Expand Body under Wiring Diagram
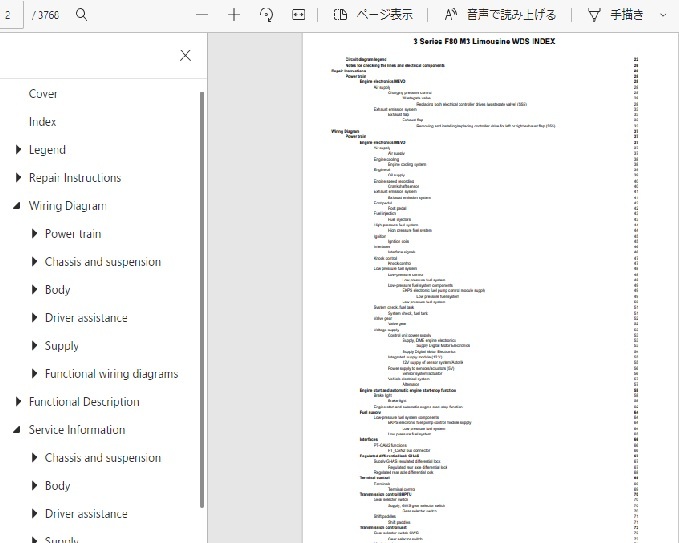The image size is (679, 543). (34, 290)
